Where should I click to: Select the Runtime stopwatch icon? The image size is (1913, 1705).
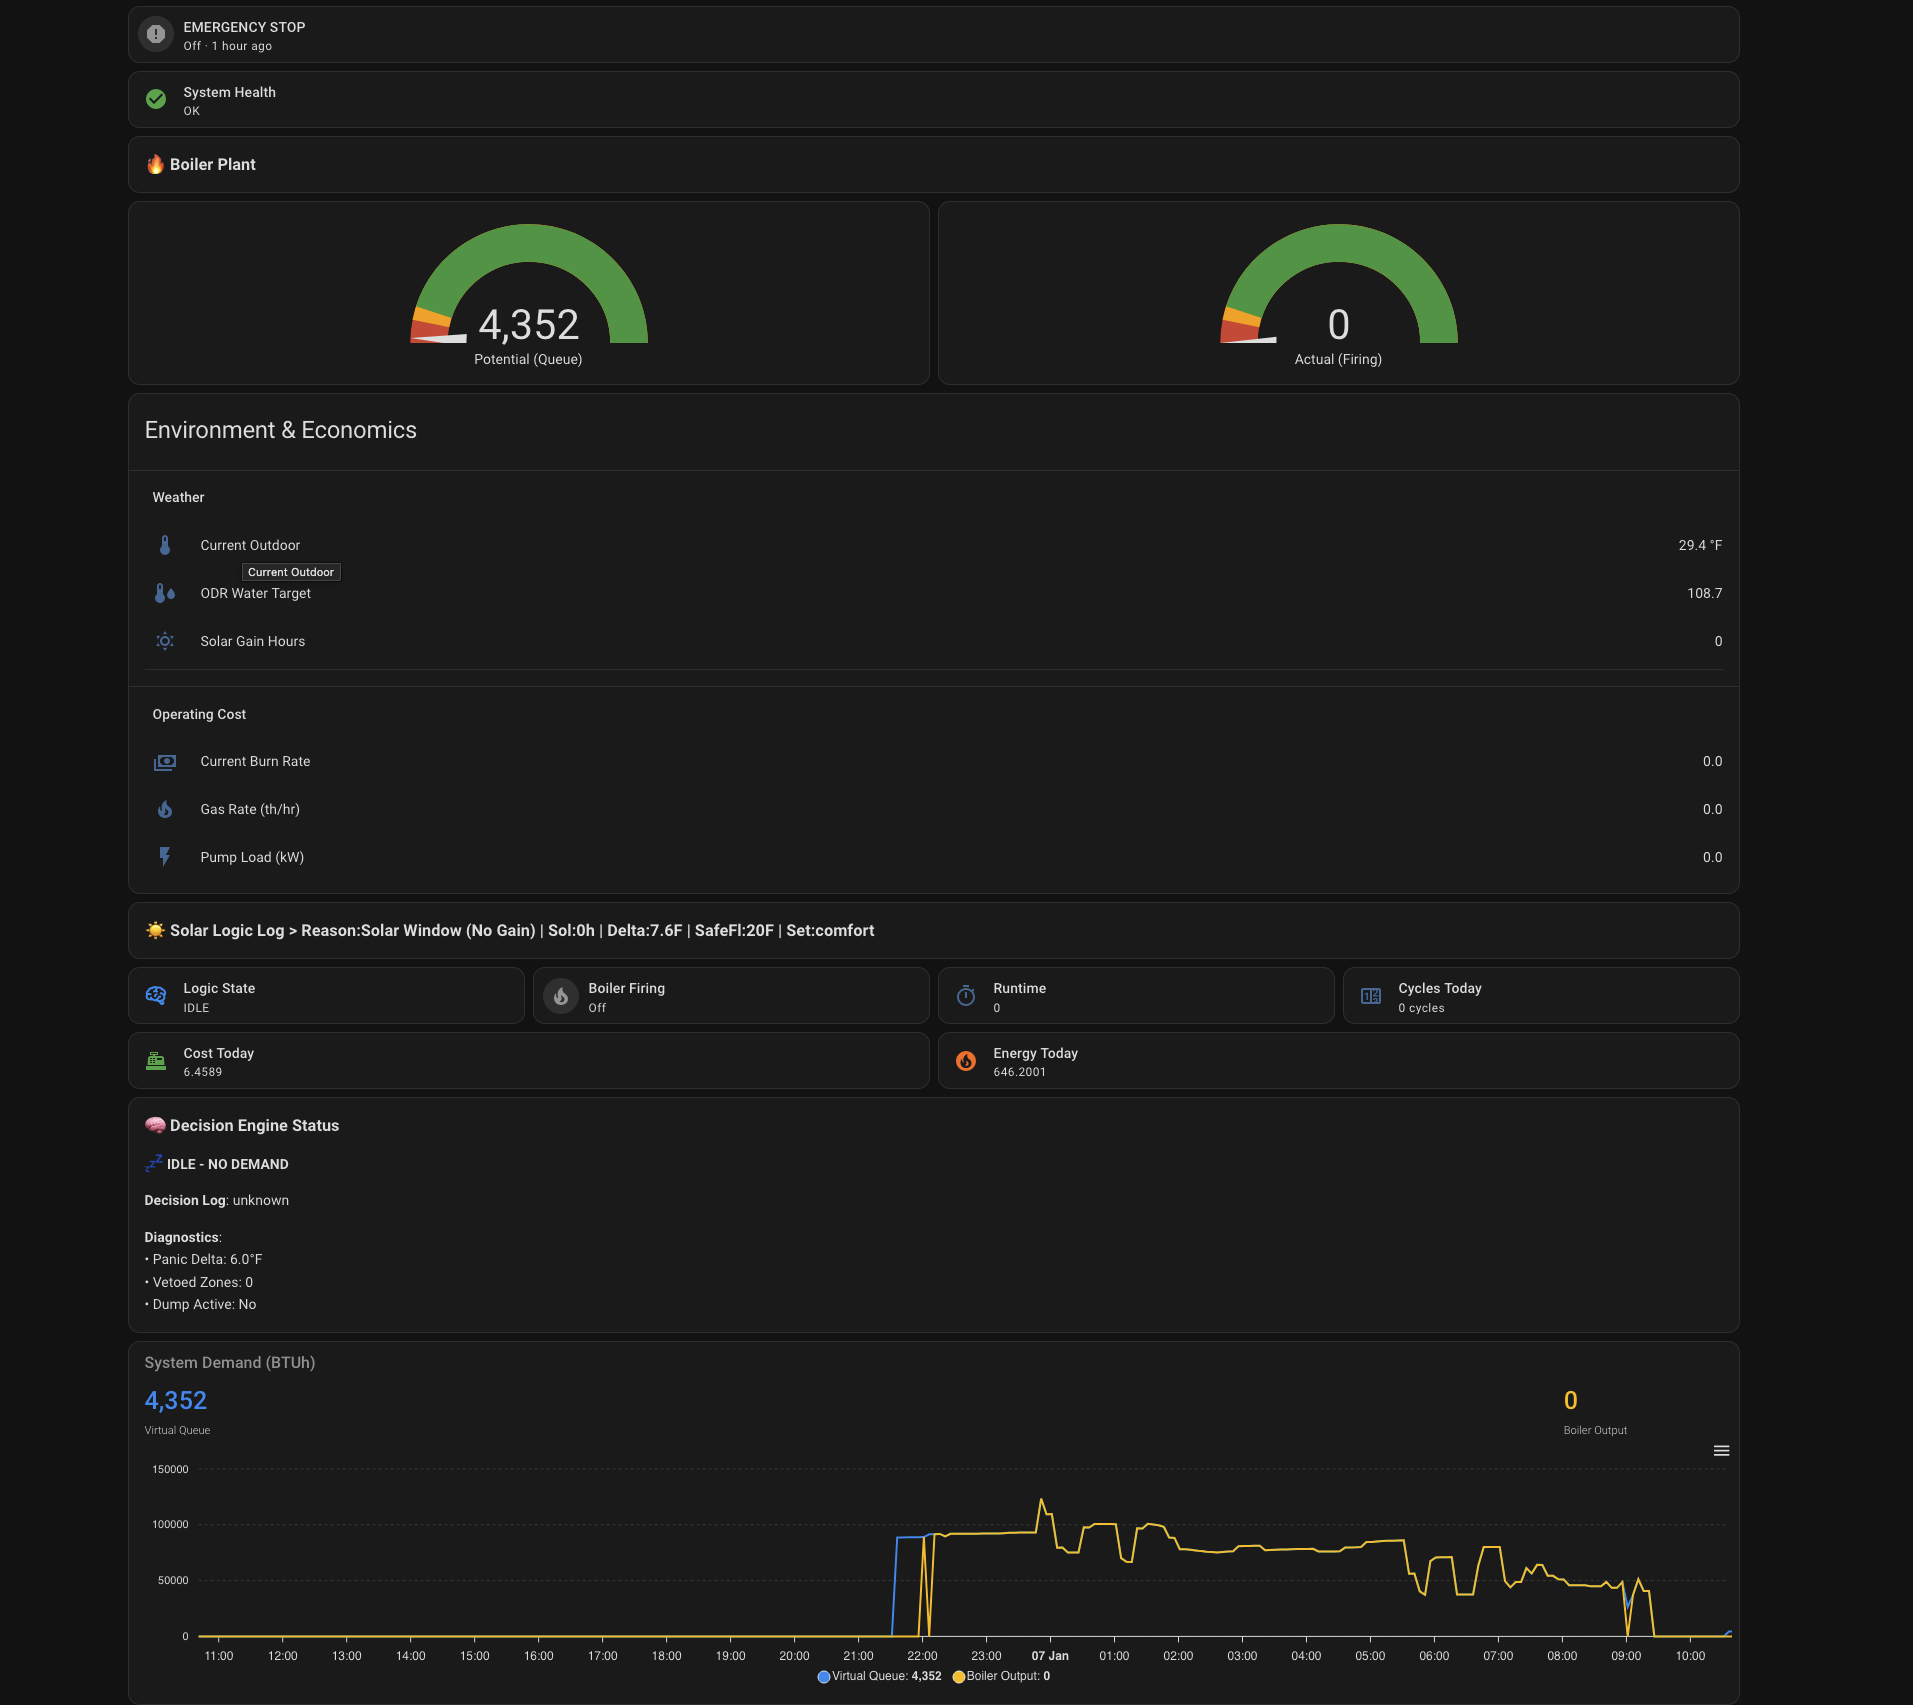tap(966, 995)
